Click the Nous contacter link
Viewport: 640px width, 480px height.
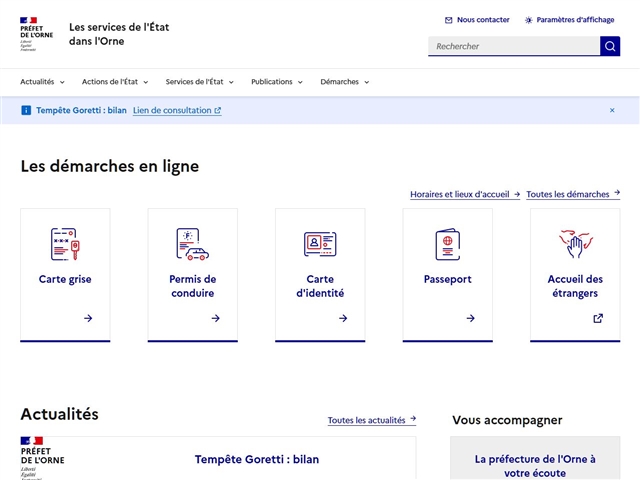click(477, 20)
